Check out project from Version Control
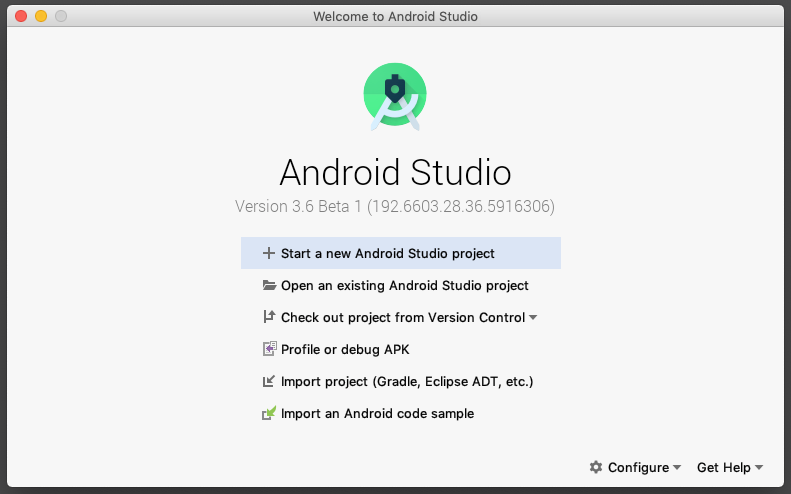Image resolution: width=791 pixels, height=494 pixels. tap(401, 317)
